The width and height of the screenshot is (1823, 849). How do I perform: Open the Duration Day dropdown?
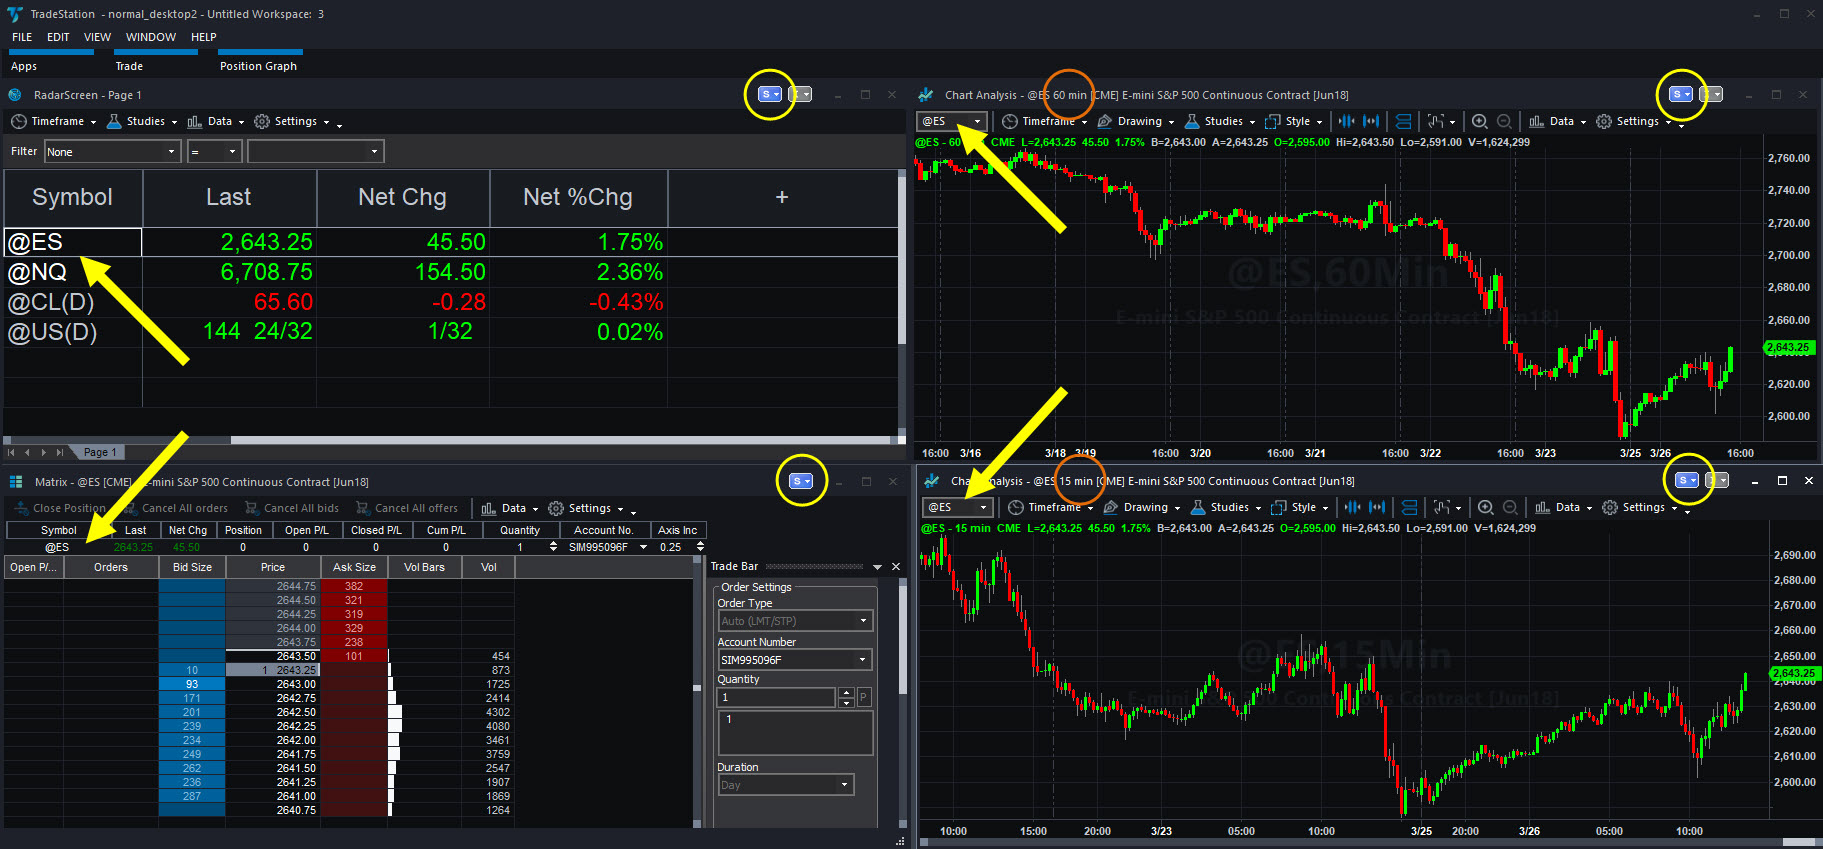pos(786,785)
